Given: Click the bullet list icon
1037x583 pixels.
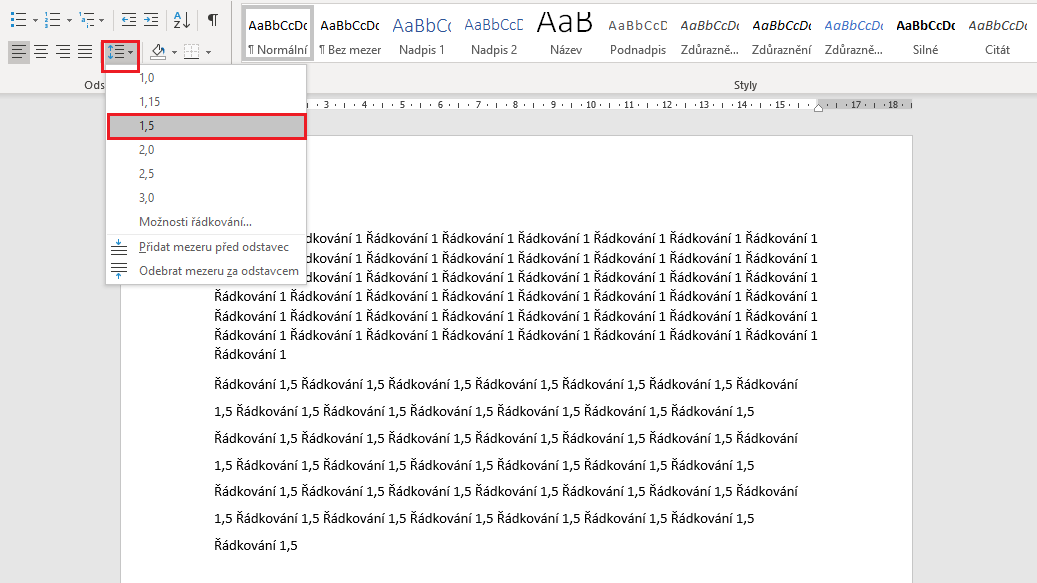Looking at the screenshot, I should [18, 20].
